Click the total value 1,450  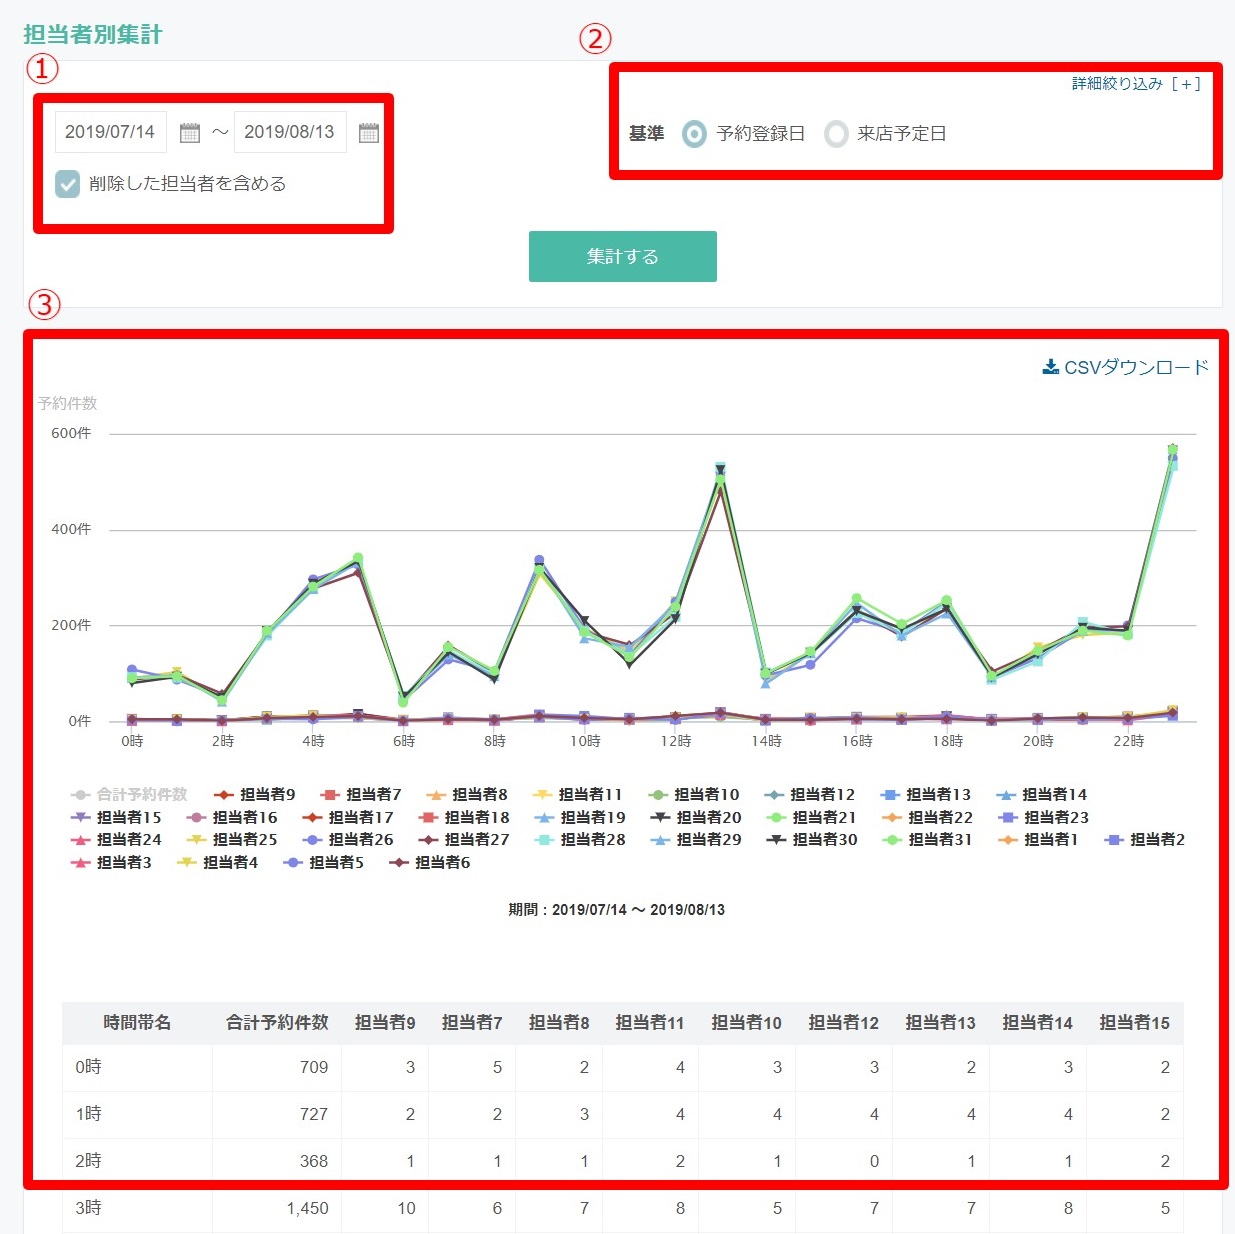[x=307, y=1208]
